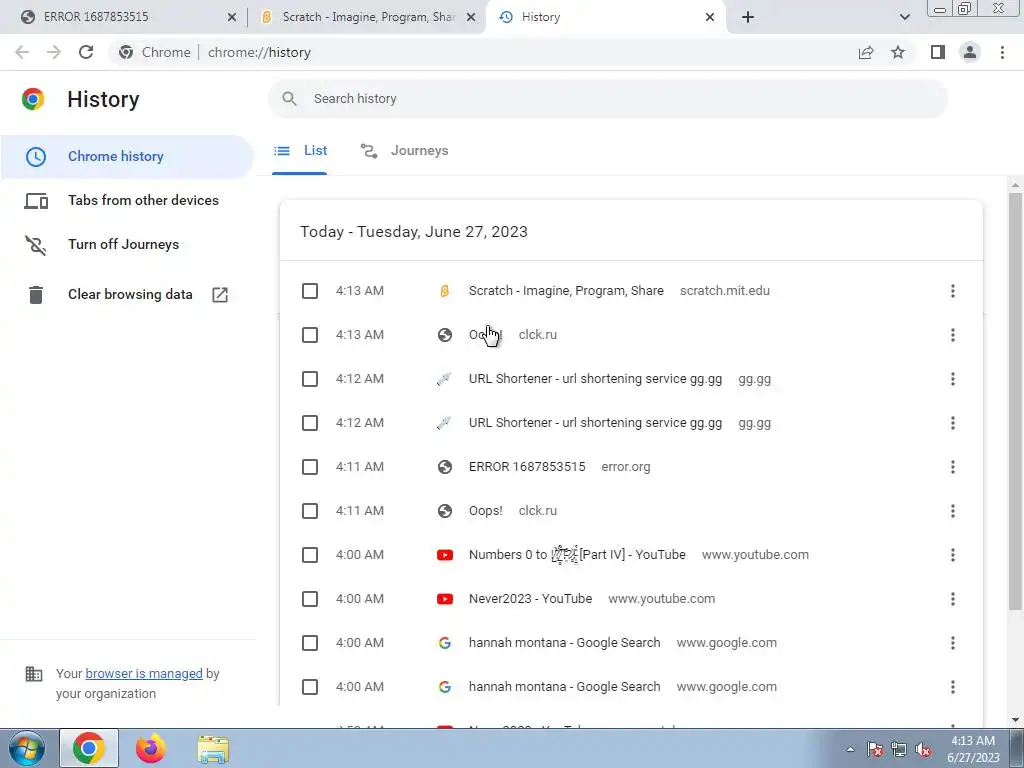Image resolution: width=1024 pixels, height=768 pixels.
Task: Click the network tray icon
Action: (899, 750)
